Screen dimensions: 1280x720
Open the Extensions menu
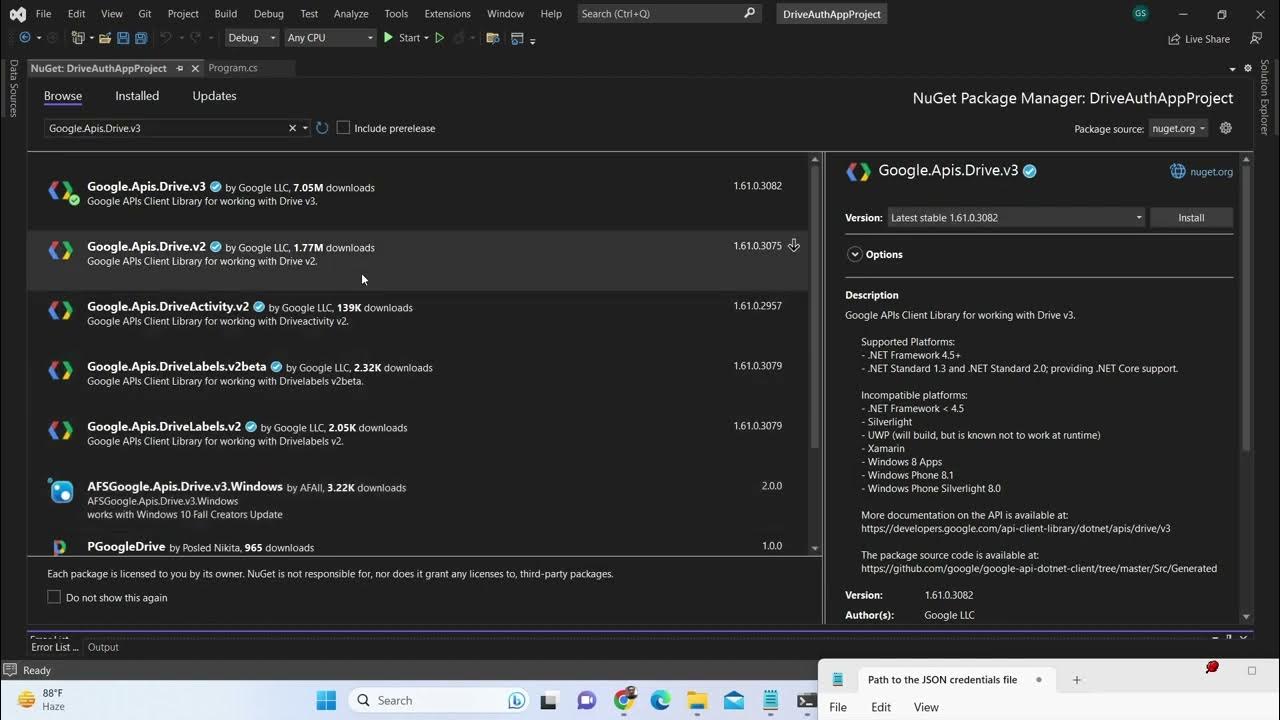pyautogui.click(x=447, y=14)
